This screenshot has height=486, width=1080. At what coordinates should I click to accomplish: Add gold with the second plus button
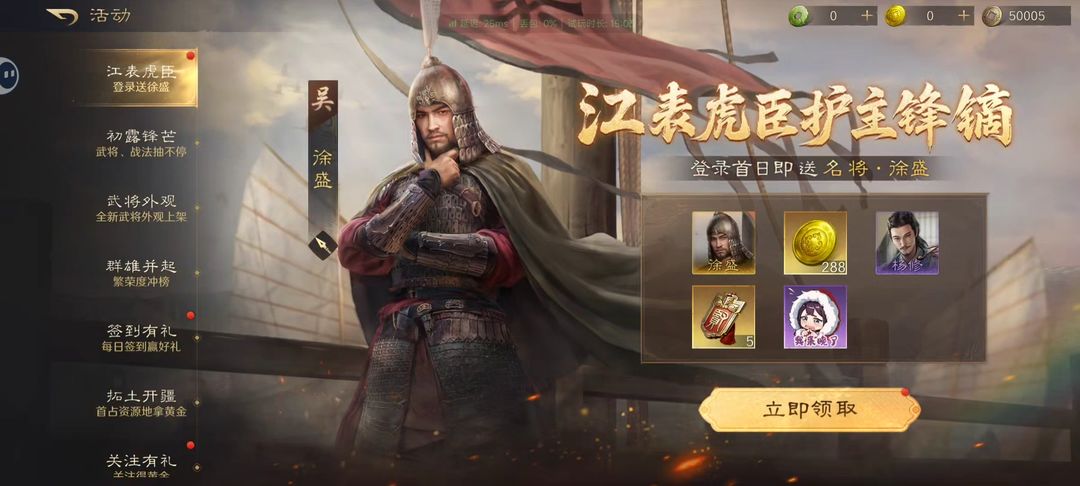(x=963, y=16)
